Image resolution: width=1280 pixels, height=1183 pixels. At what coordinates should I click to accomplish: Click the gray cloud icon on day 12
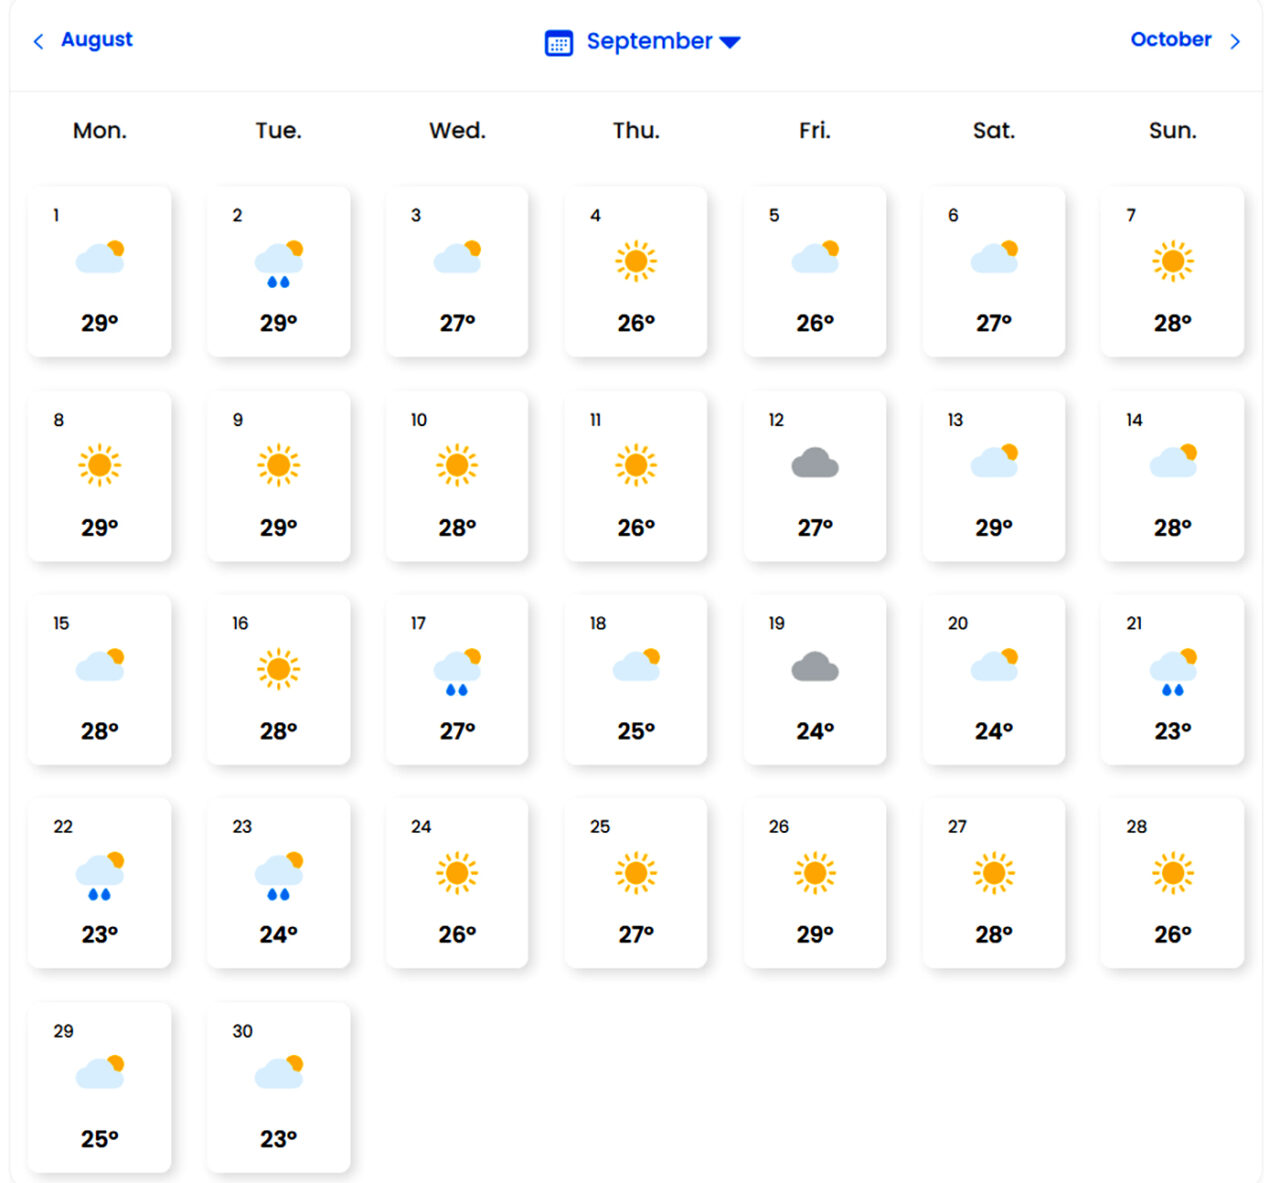[x=815, y=463]
